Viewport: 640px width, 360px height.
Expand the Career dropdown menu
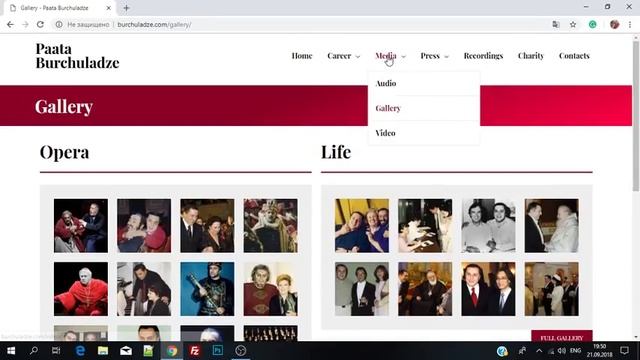click(344, 56)
